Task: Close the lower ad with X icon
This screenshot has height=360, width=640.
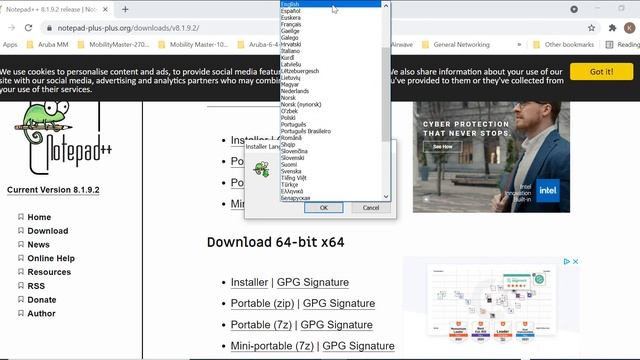Action: [x=576, y=261]
